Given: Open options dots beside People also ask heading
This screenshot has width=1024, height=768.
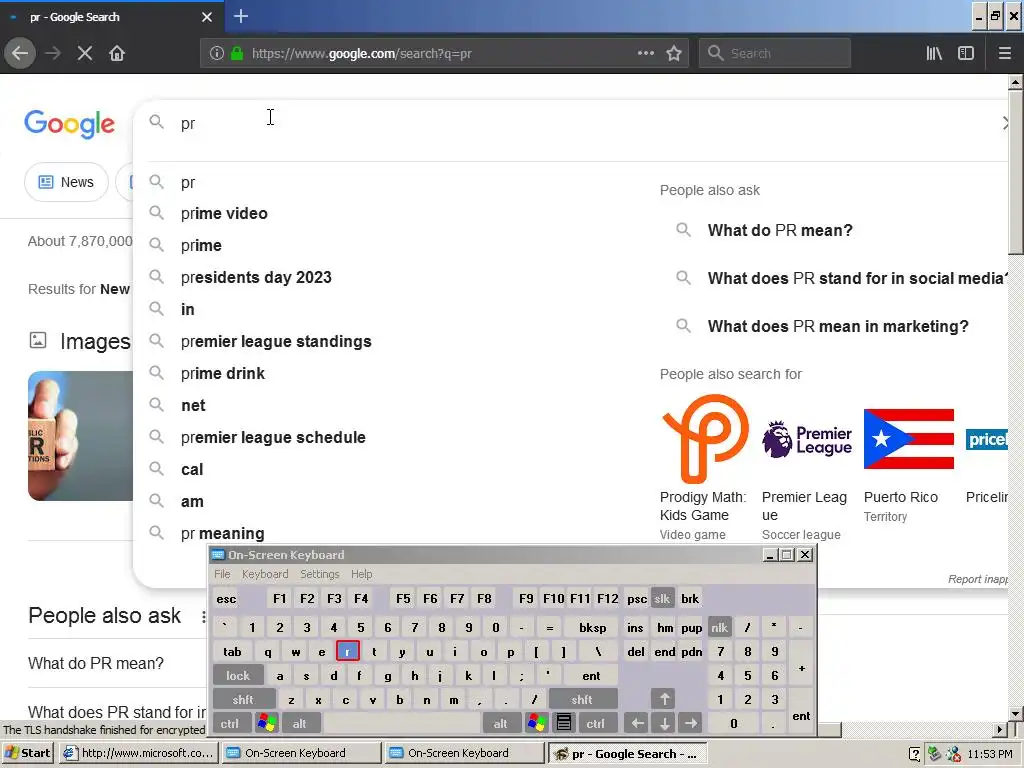Looking at the screenshot, I should click(x=203, y=616).
